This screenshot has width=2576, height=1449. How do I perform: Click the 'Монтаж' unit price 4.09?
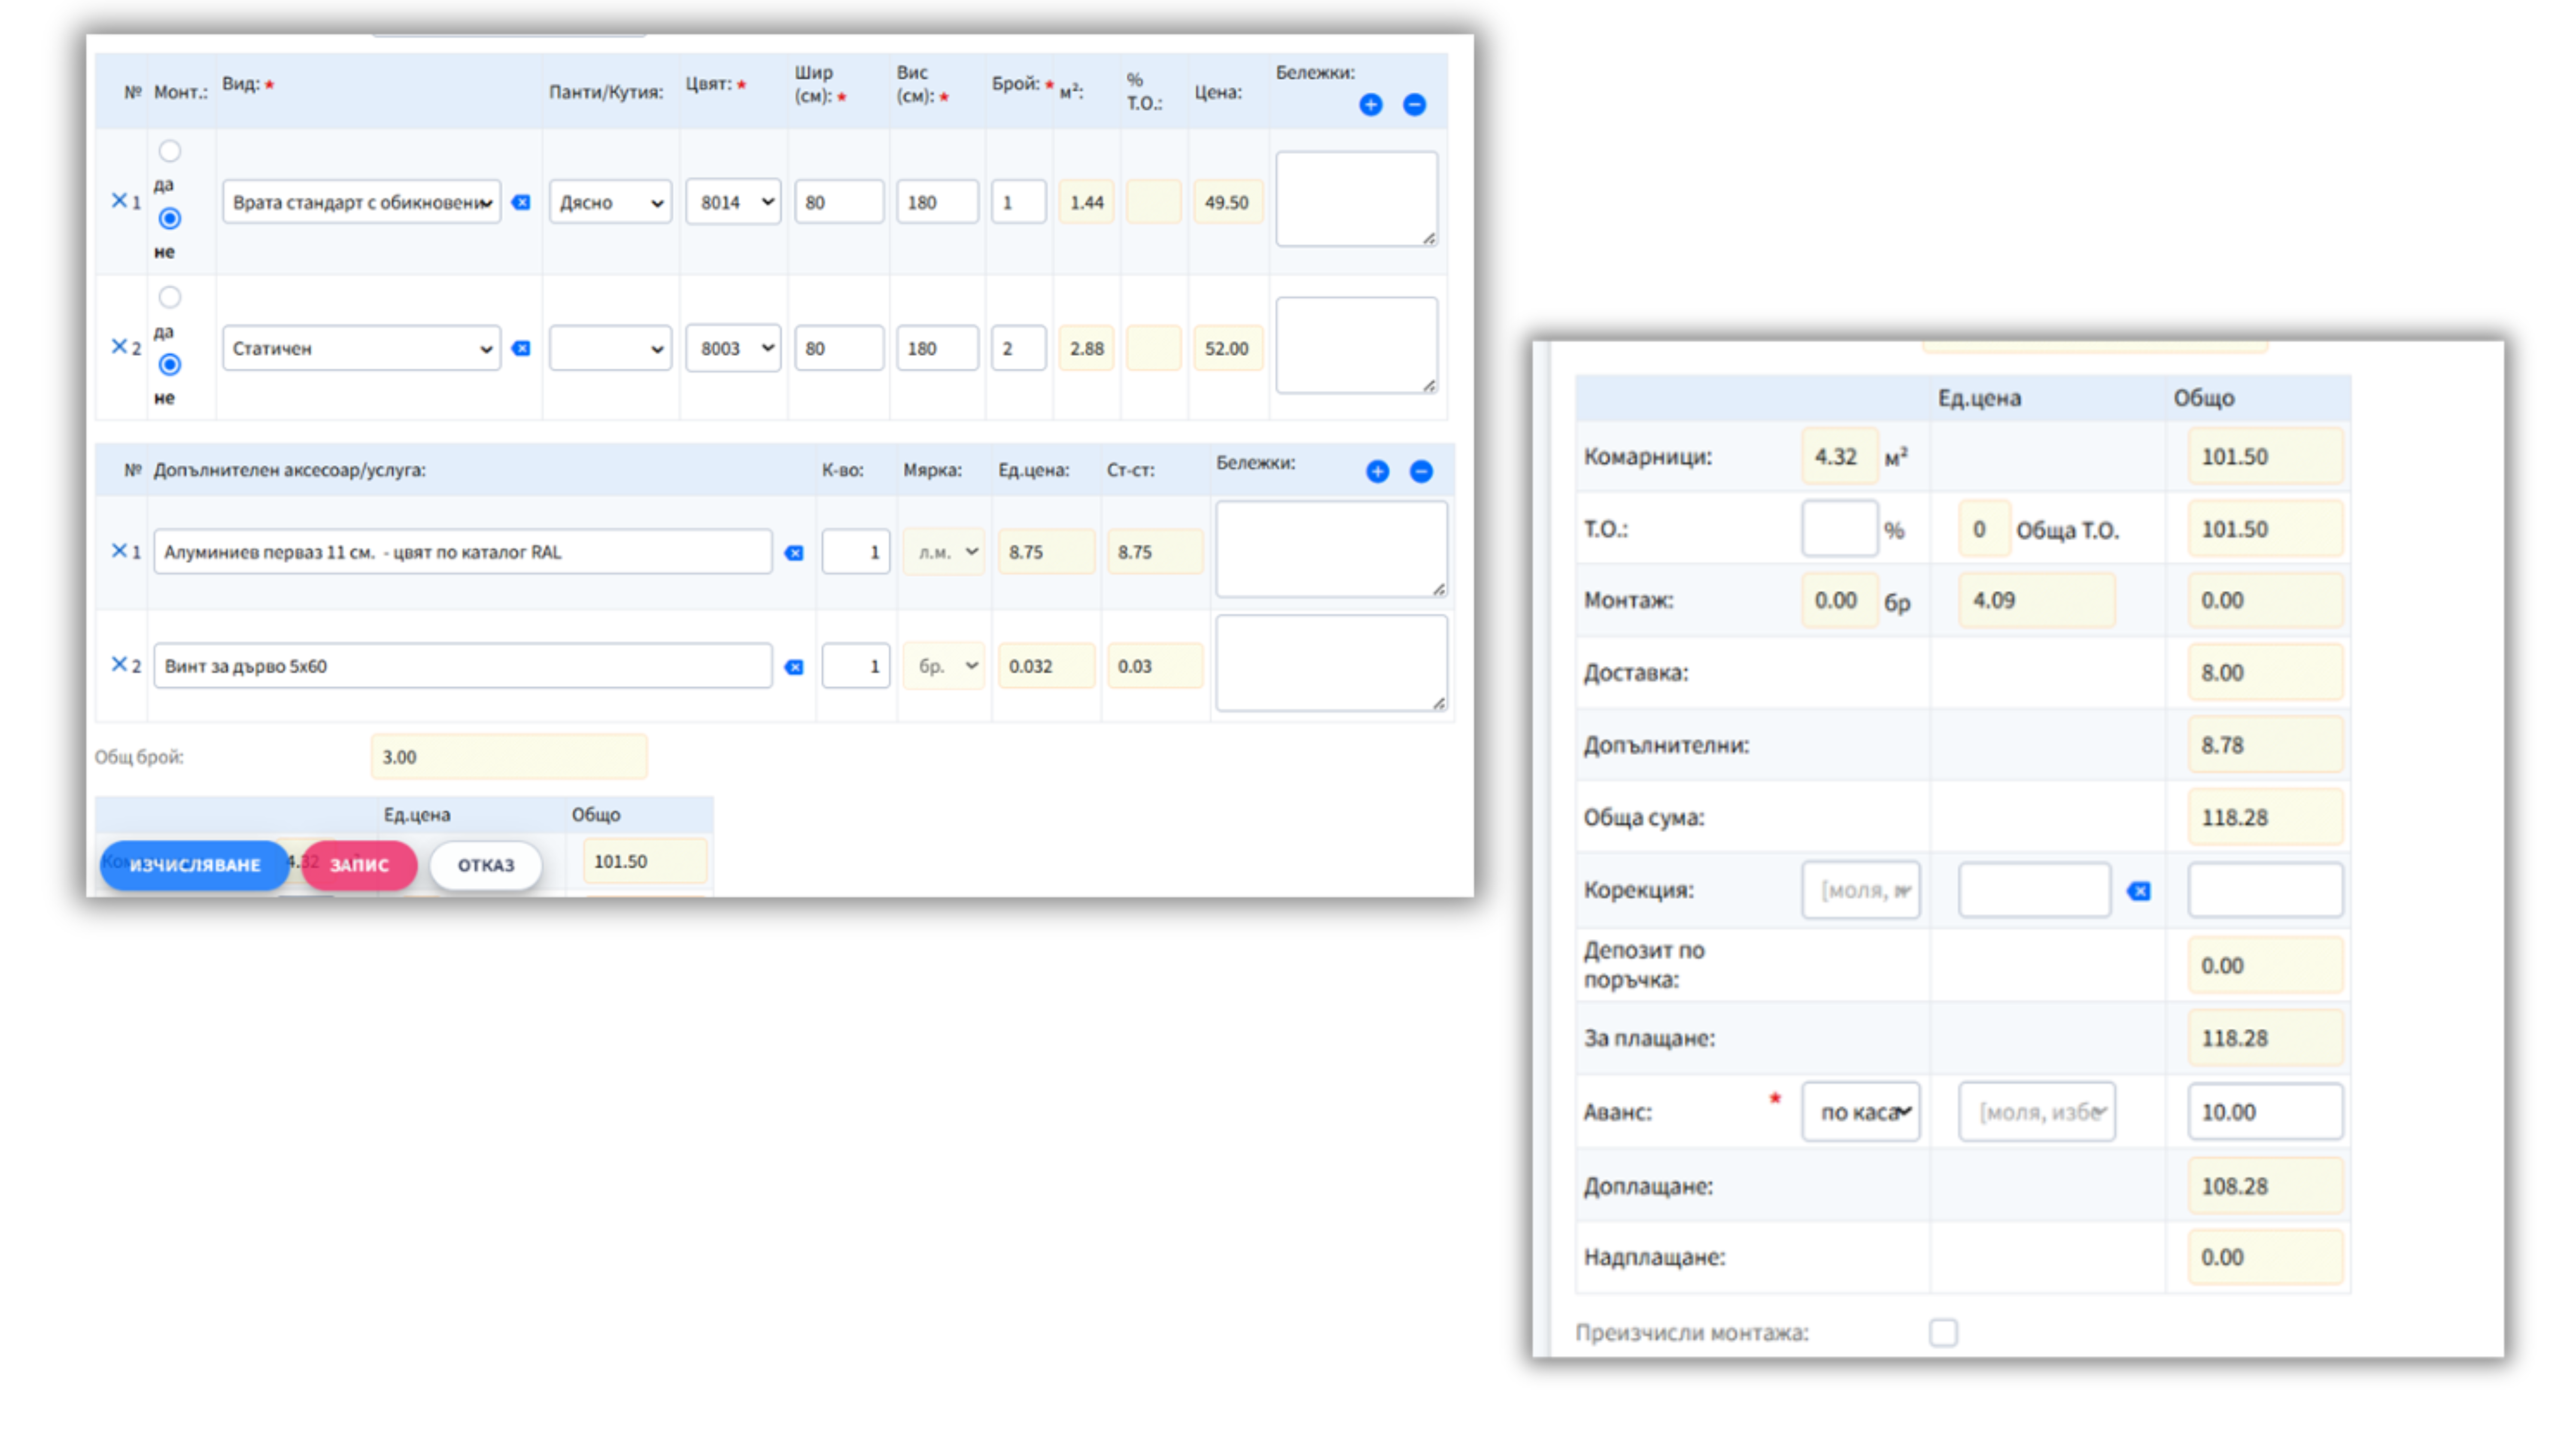point(2037,600)
